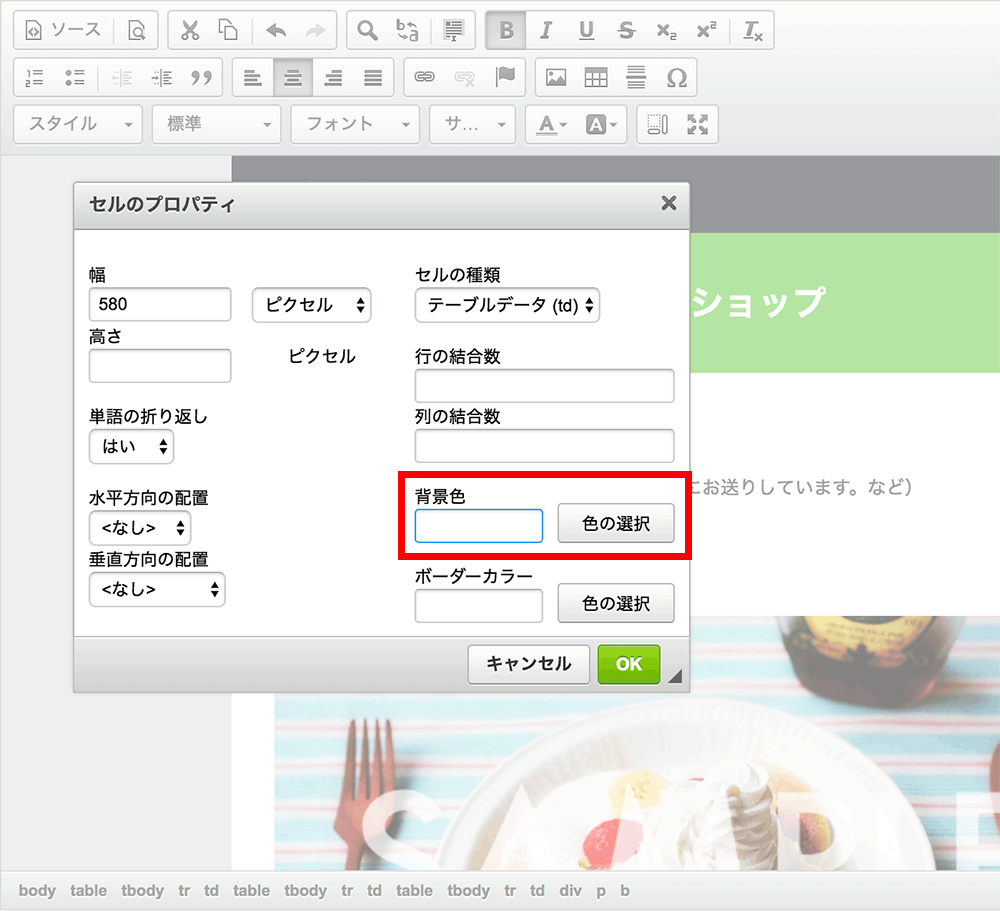
Task: Open the 水平方向の配置 dropdown
Action: pos(140,528)
